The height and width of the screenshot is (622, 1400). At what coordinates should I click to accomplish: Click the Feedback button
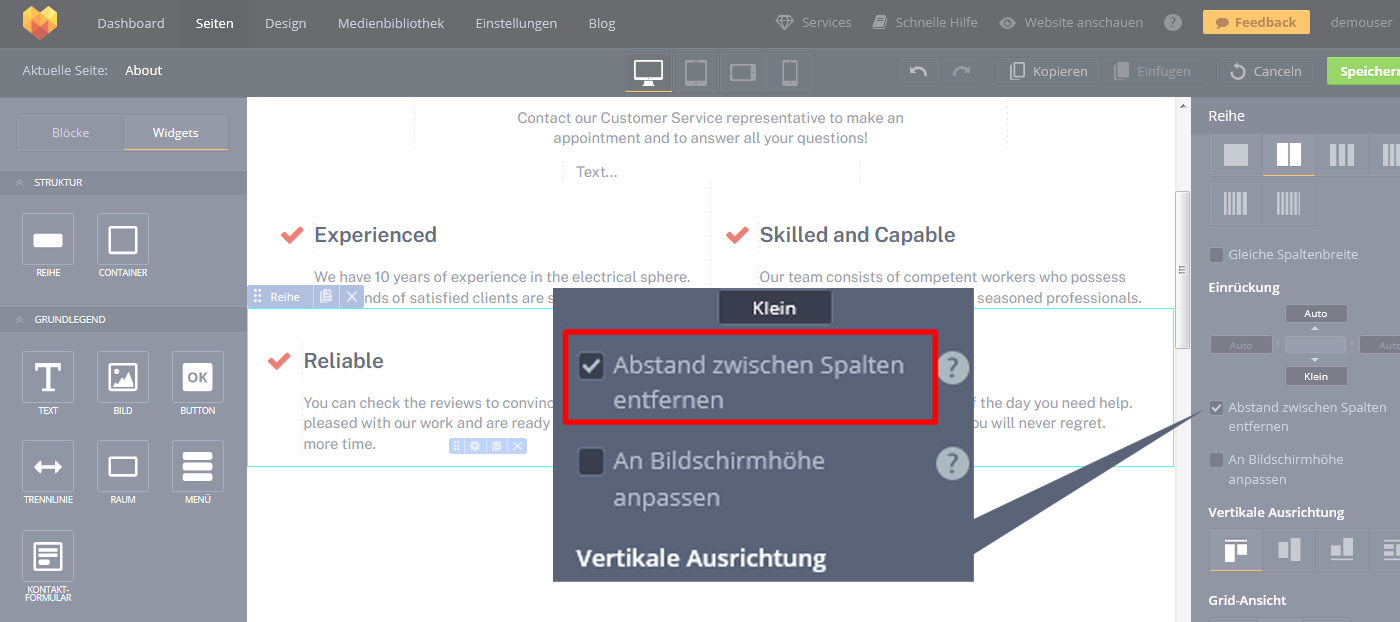click(x=1255, y=22)
